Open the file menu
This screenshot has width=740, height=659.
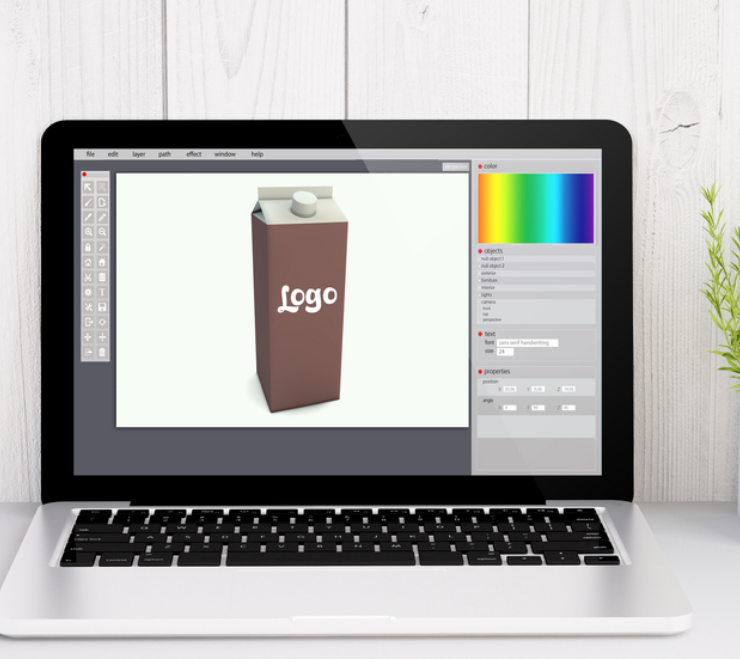90,154
